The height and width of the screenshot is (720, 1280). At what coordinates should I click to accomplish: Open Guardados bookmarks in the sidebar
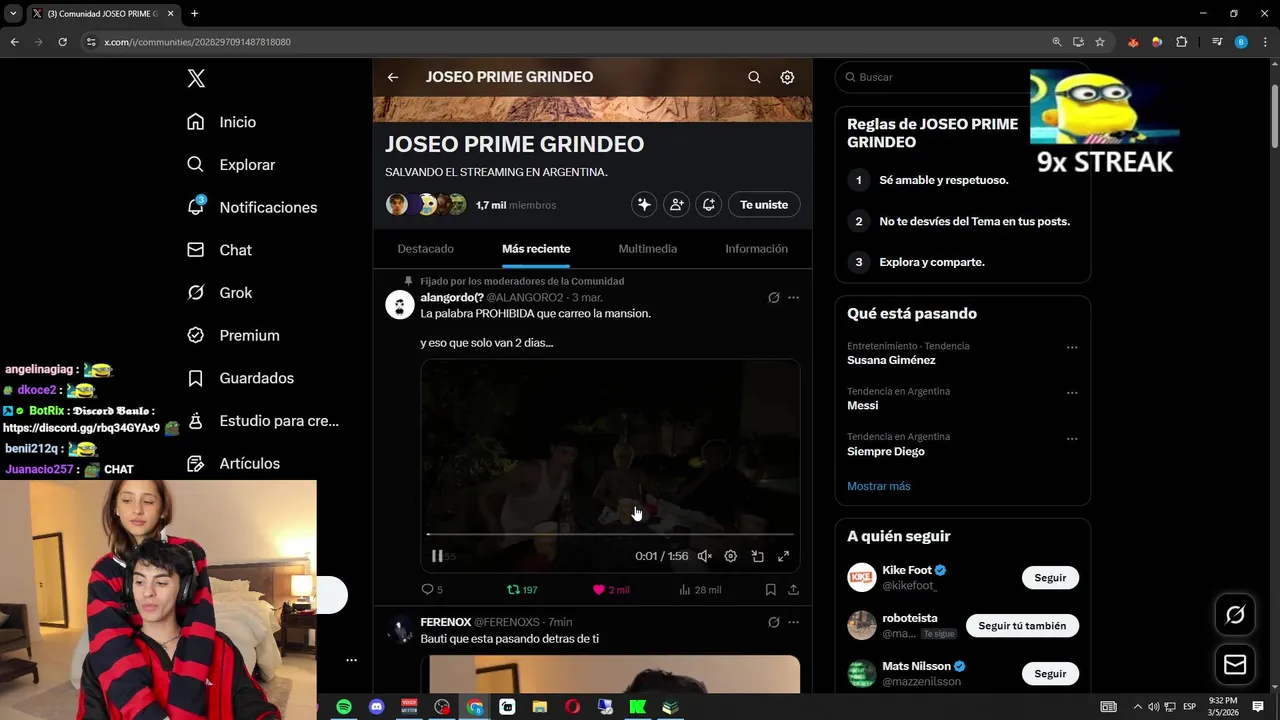pyautogui.click(x=240, y=378)
